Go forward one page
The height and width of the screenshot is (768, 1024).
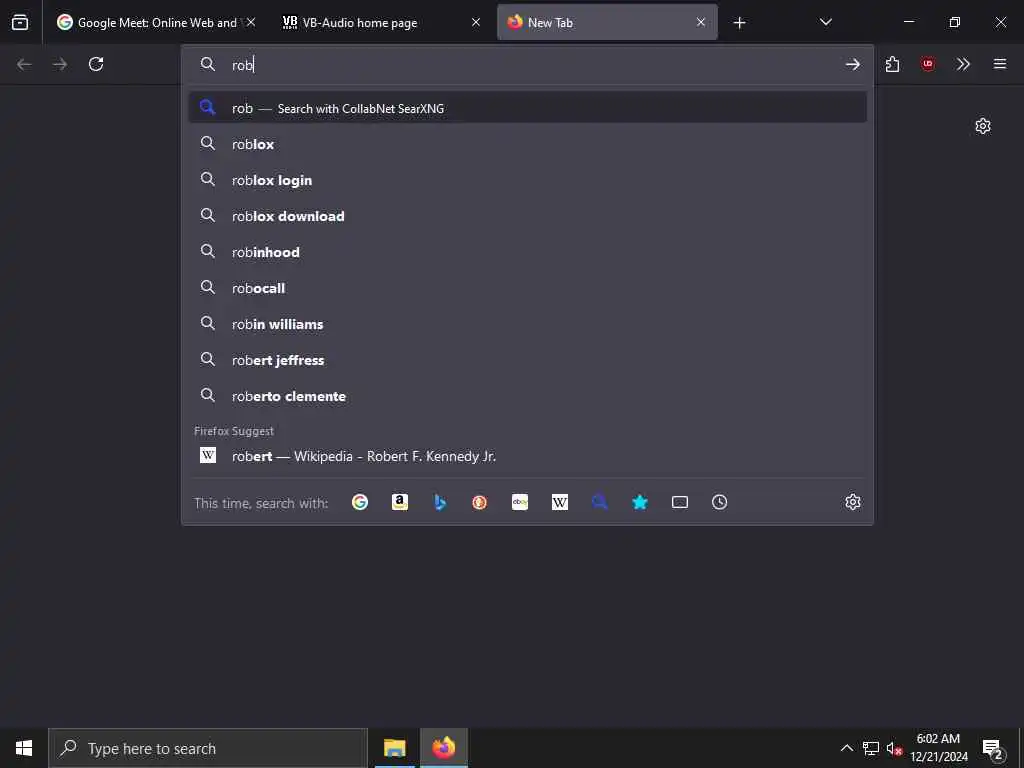tap(60, 64)
